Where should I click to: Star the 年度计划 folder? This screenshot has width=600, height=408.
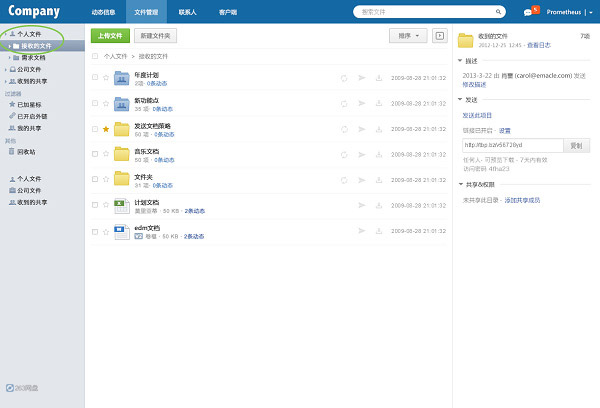105,78
